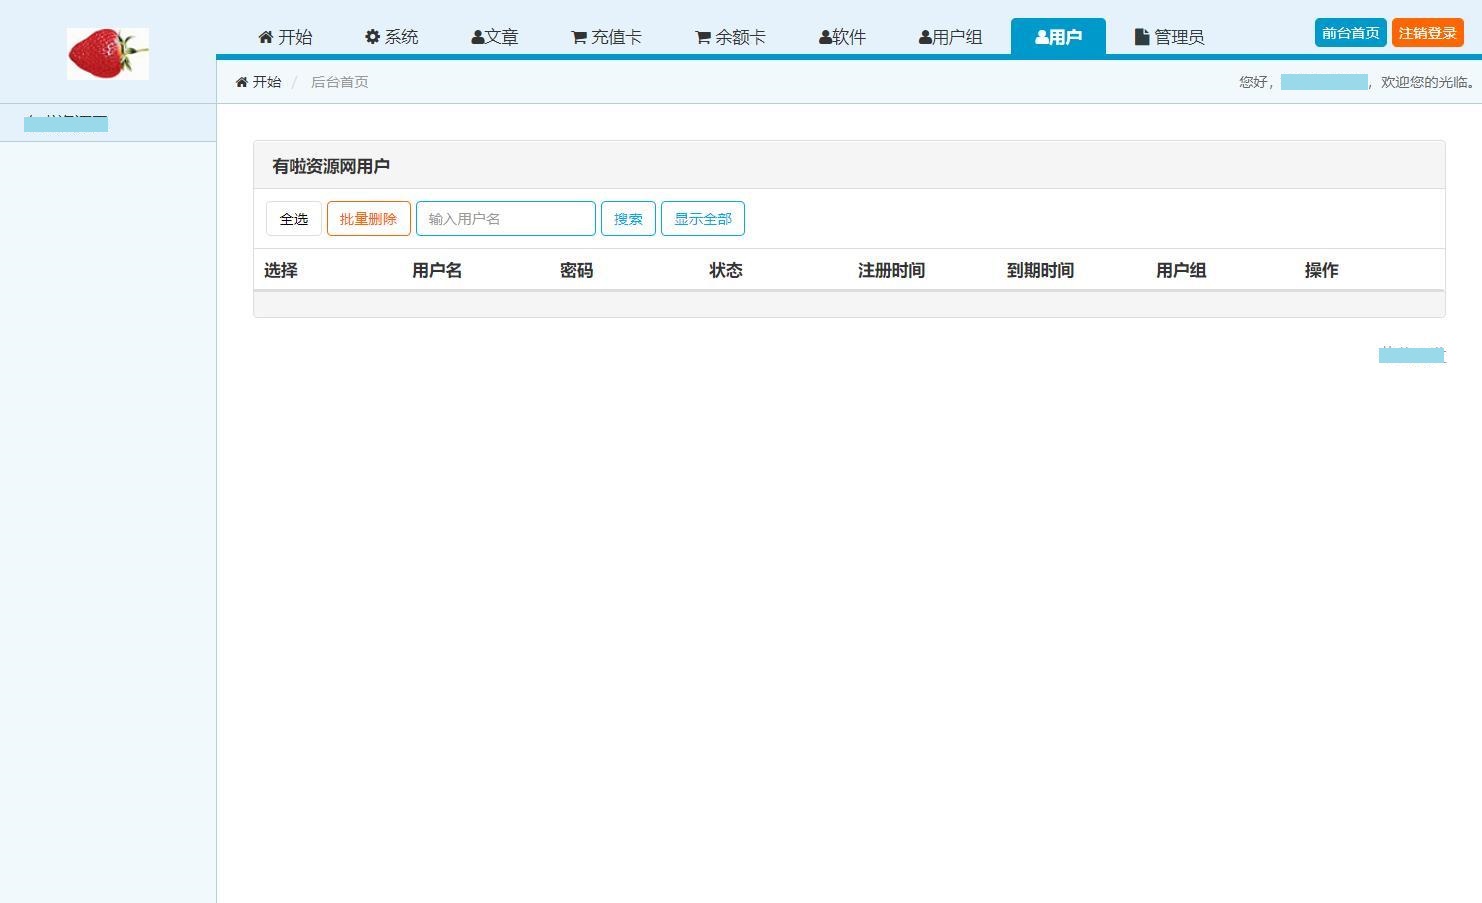The image size is (1482, 903).
Task: Toggle 全选 to select all users
Action: [x=293, y=218]
